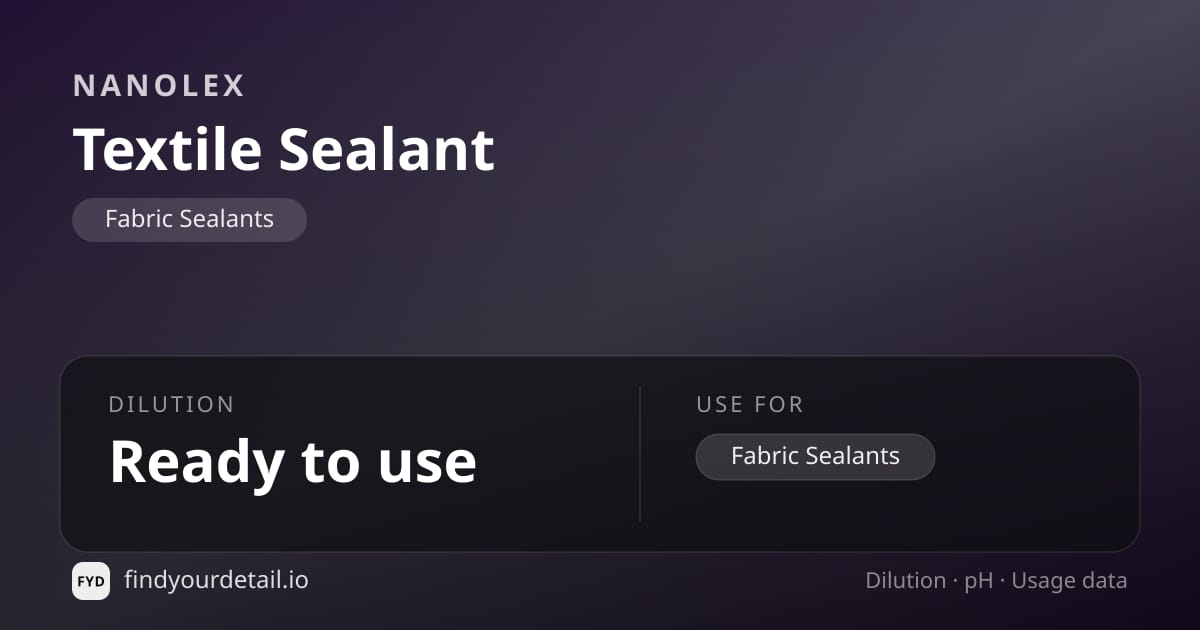The width and height of the screenshot is (1200, 630).
Task: Open the findyourdetail.io link
Action: pyautogui.click(x=216, y=580)
